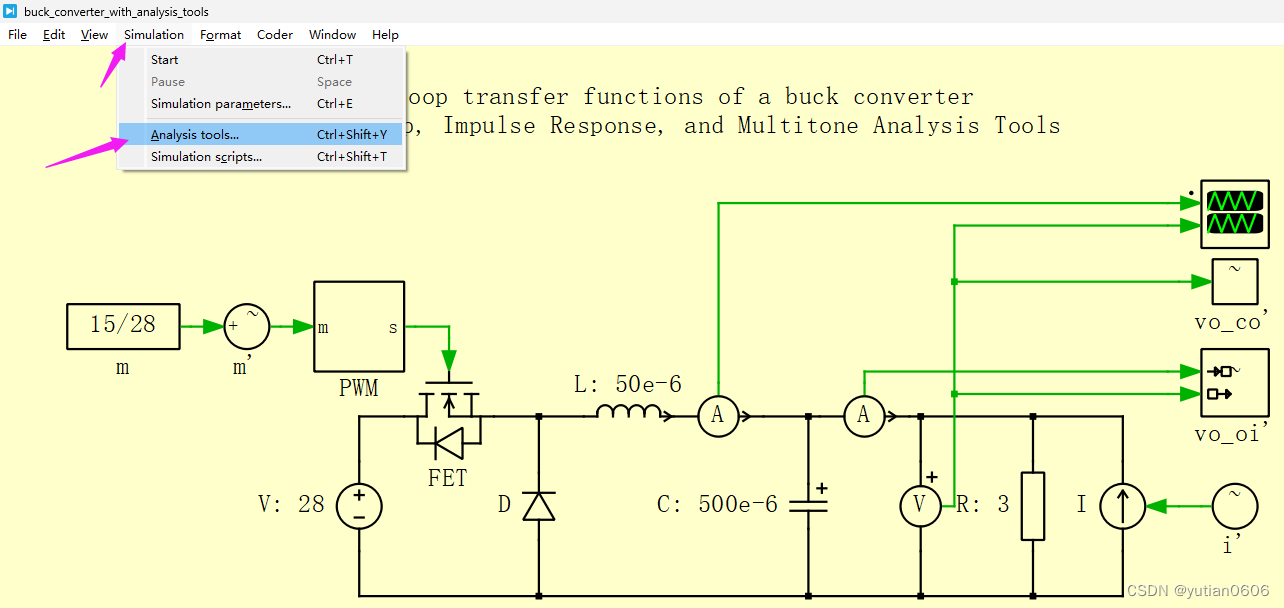1284x608 pixels.
Task: Click the voltmeter V symbol
Action: pyautogui.click(x=920, y=506)
